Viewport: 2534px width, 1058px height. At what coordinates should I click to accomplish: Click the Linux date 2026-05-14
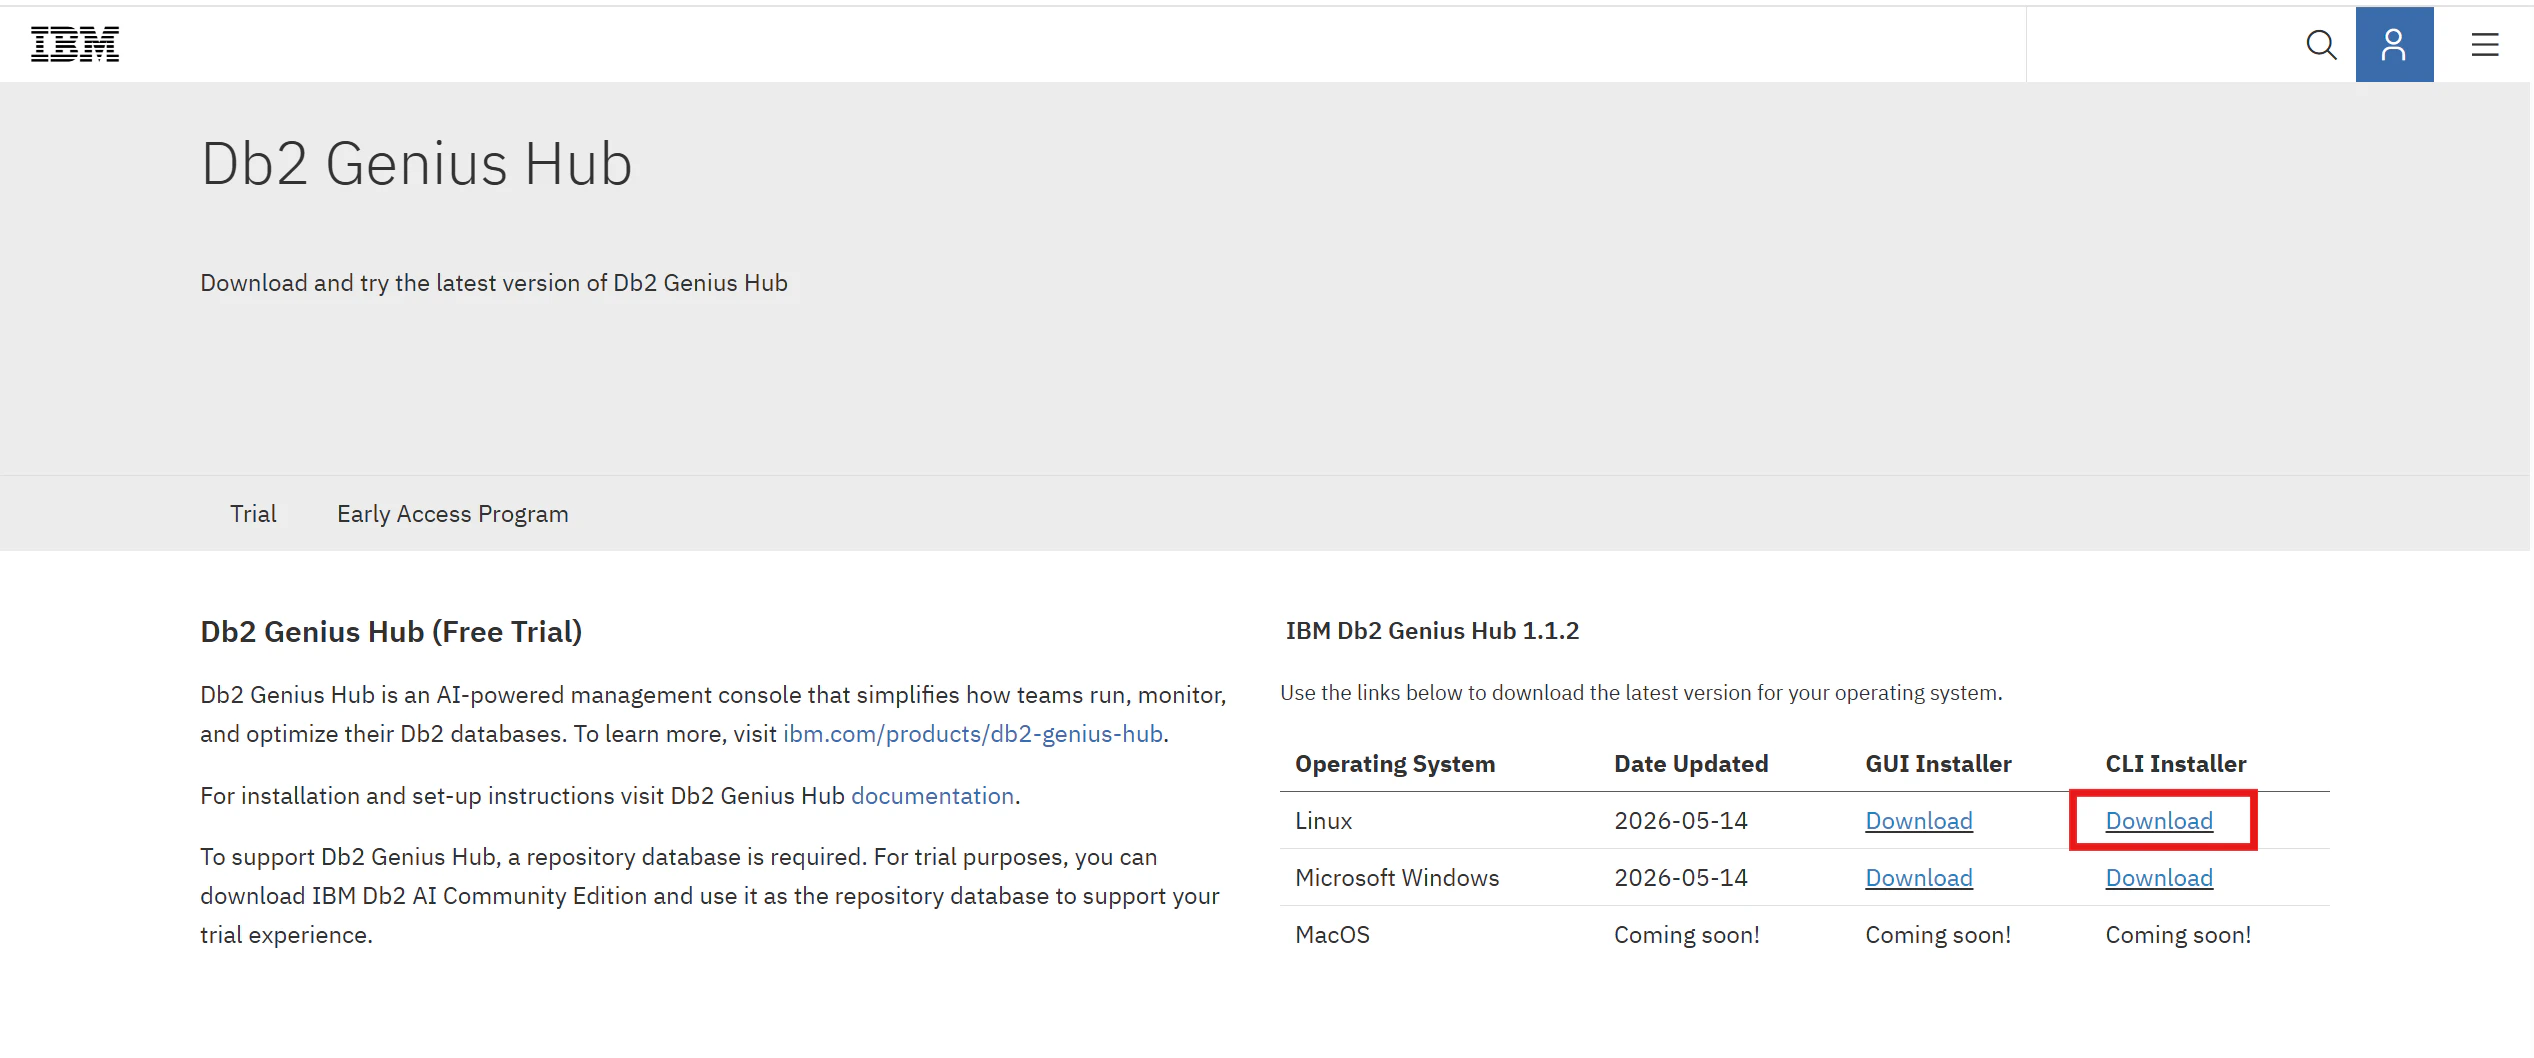[x=1681, y=821]
